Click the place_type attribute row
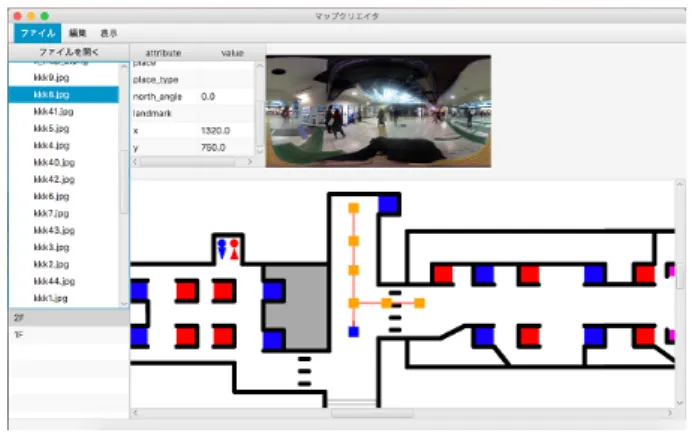Viewport: 692px width, 439px height. (192, 80)
